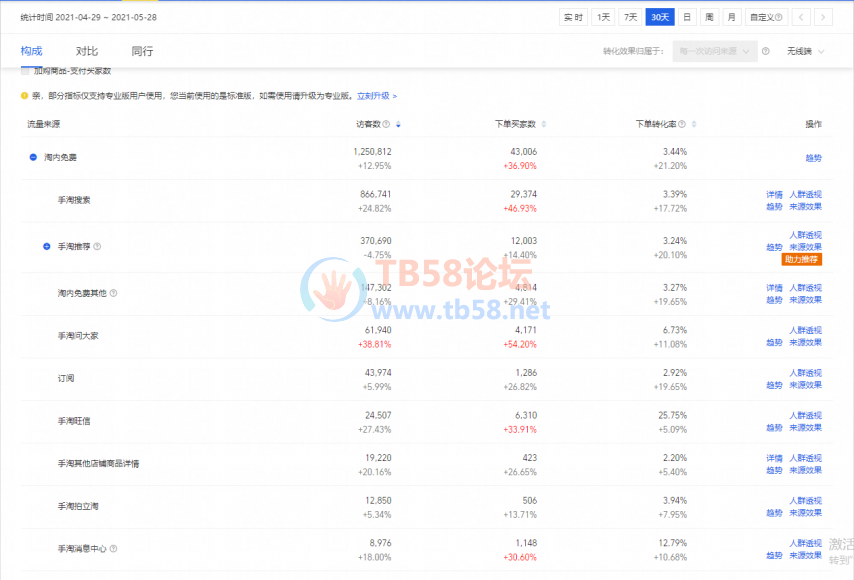Open 详情 for the 手淘其他店铺商品详情 row
The height and width of the screenshot is (580, 854).
pyautogui.click(x=774, y=458)
